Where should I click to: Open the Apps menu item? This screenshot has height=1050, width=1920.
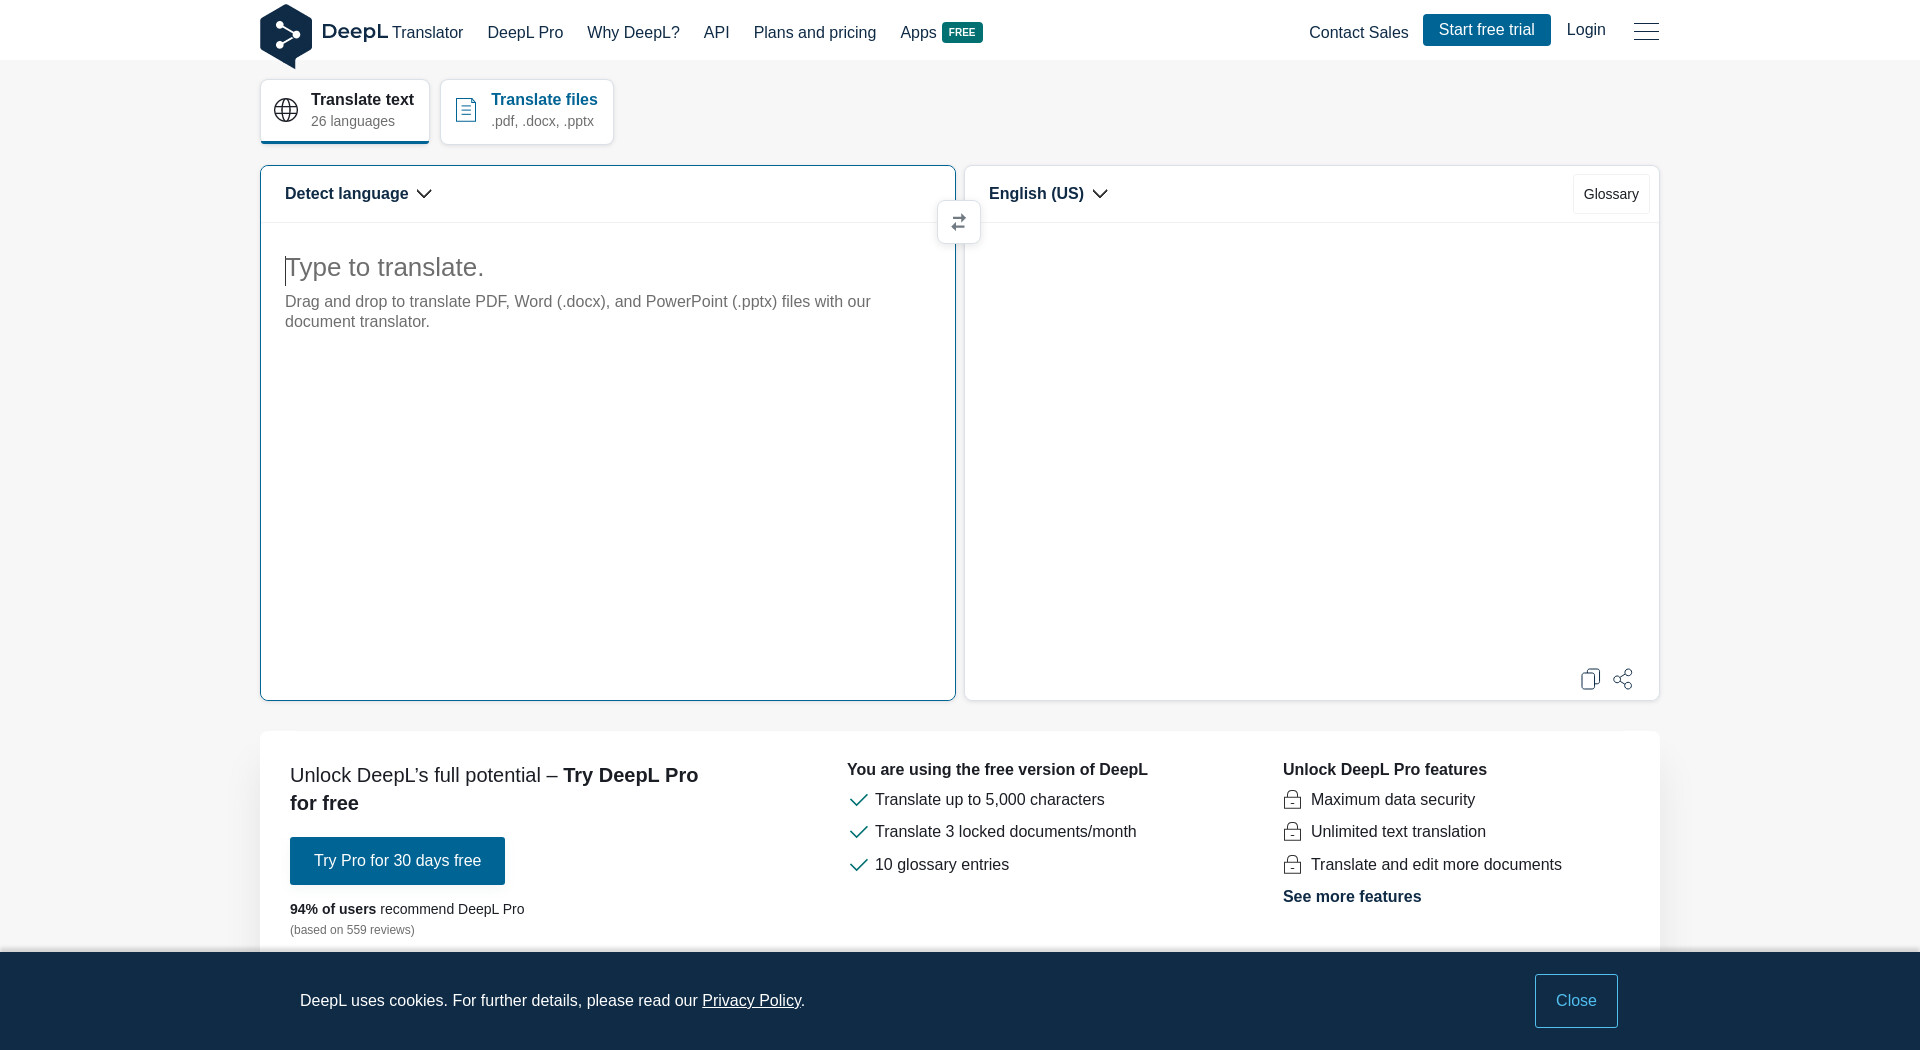coord(918,32)
